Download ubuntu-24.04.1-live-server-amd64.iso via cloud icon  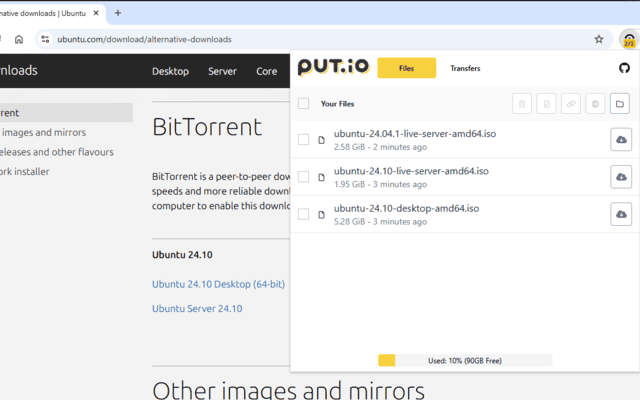pos(621,140)
